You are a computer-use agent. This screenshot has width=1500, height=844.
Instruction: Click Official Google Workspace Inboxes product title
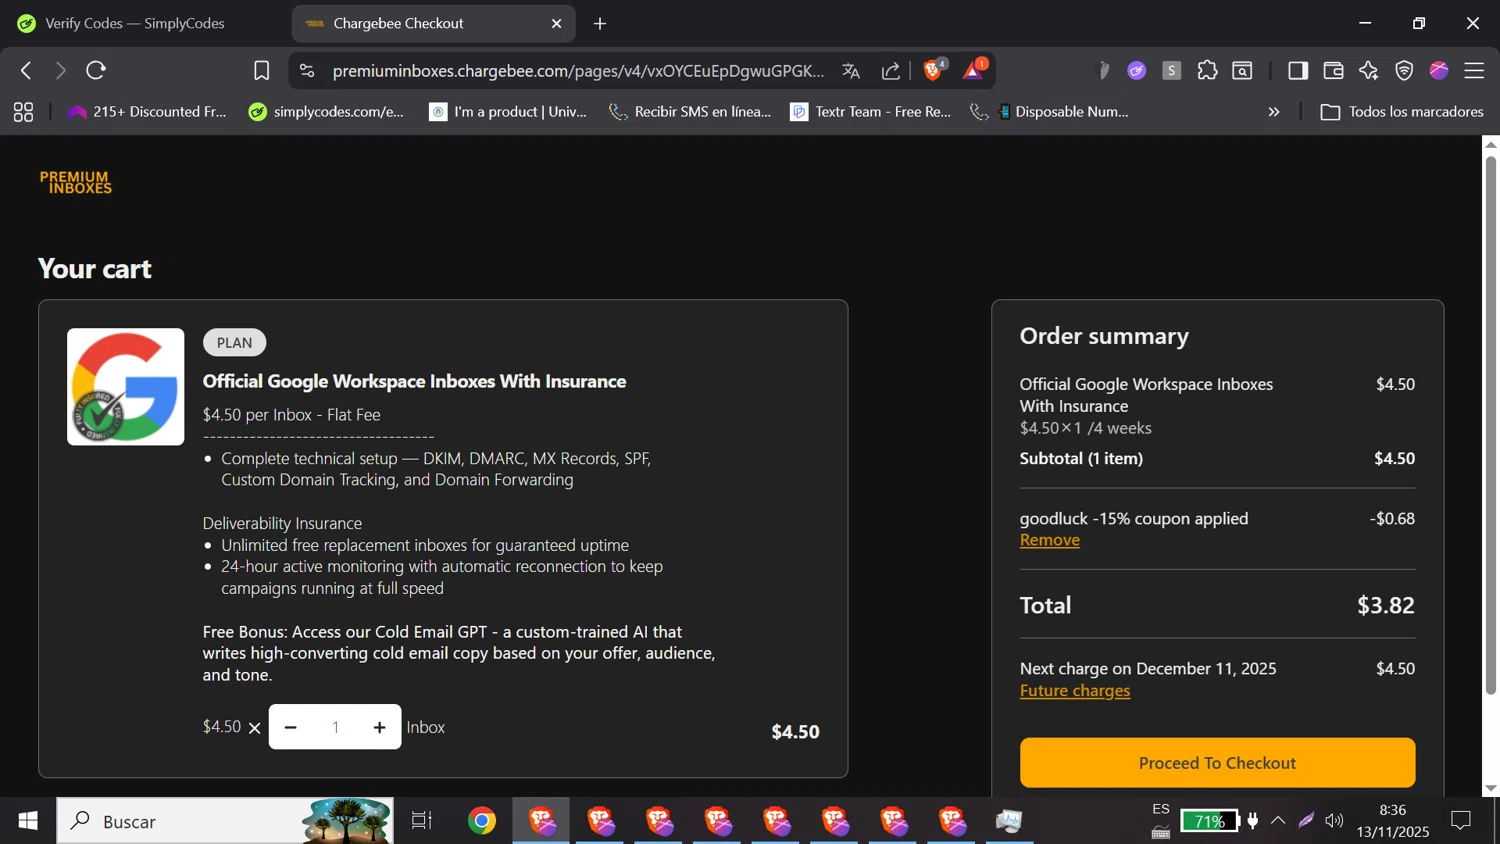(x=414, y=381)
